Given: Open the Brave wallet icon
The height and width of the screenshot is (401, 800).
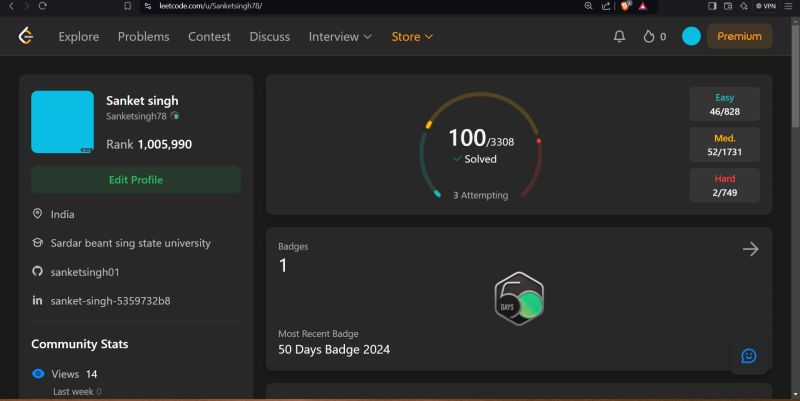Looking at the screenshot, I should (x=728, y=6).
